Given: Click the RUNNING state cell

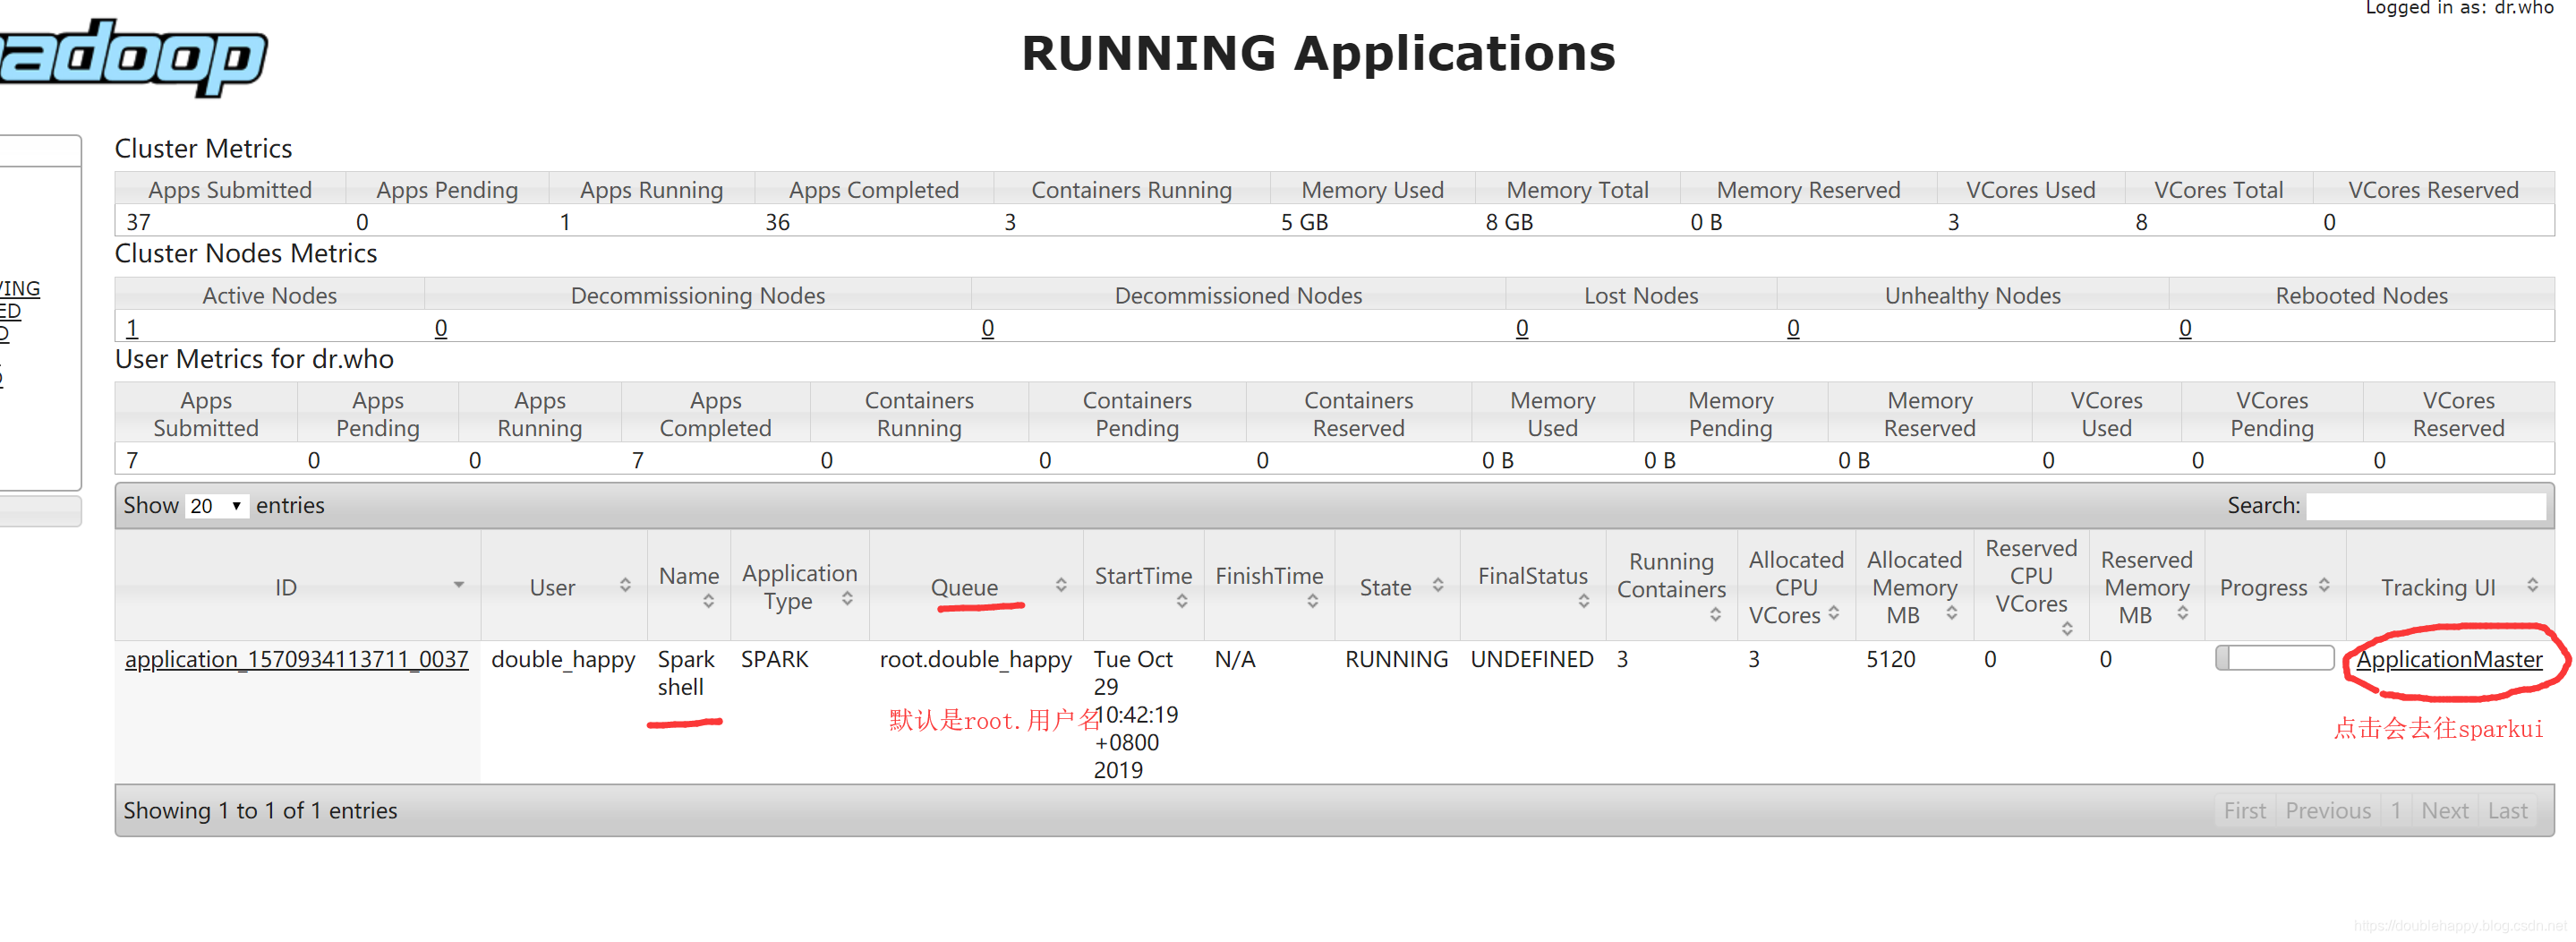Looking at the screenshot, I should [x=1396, y=660].
